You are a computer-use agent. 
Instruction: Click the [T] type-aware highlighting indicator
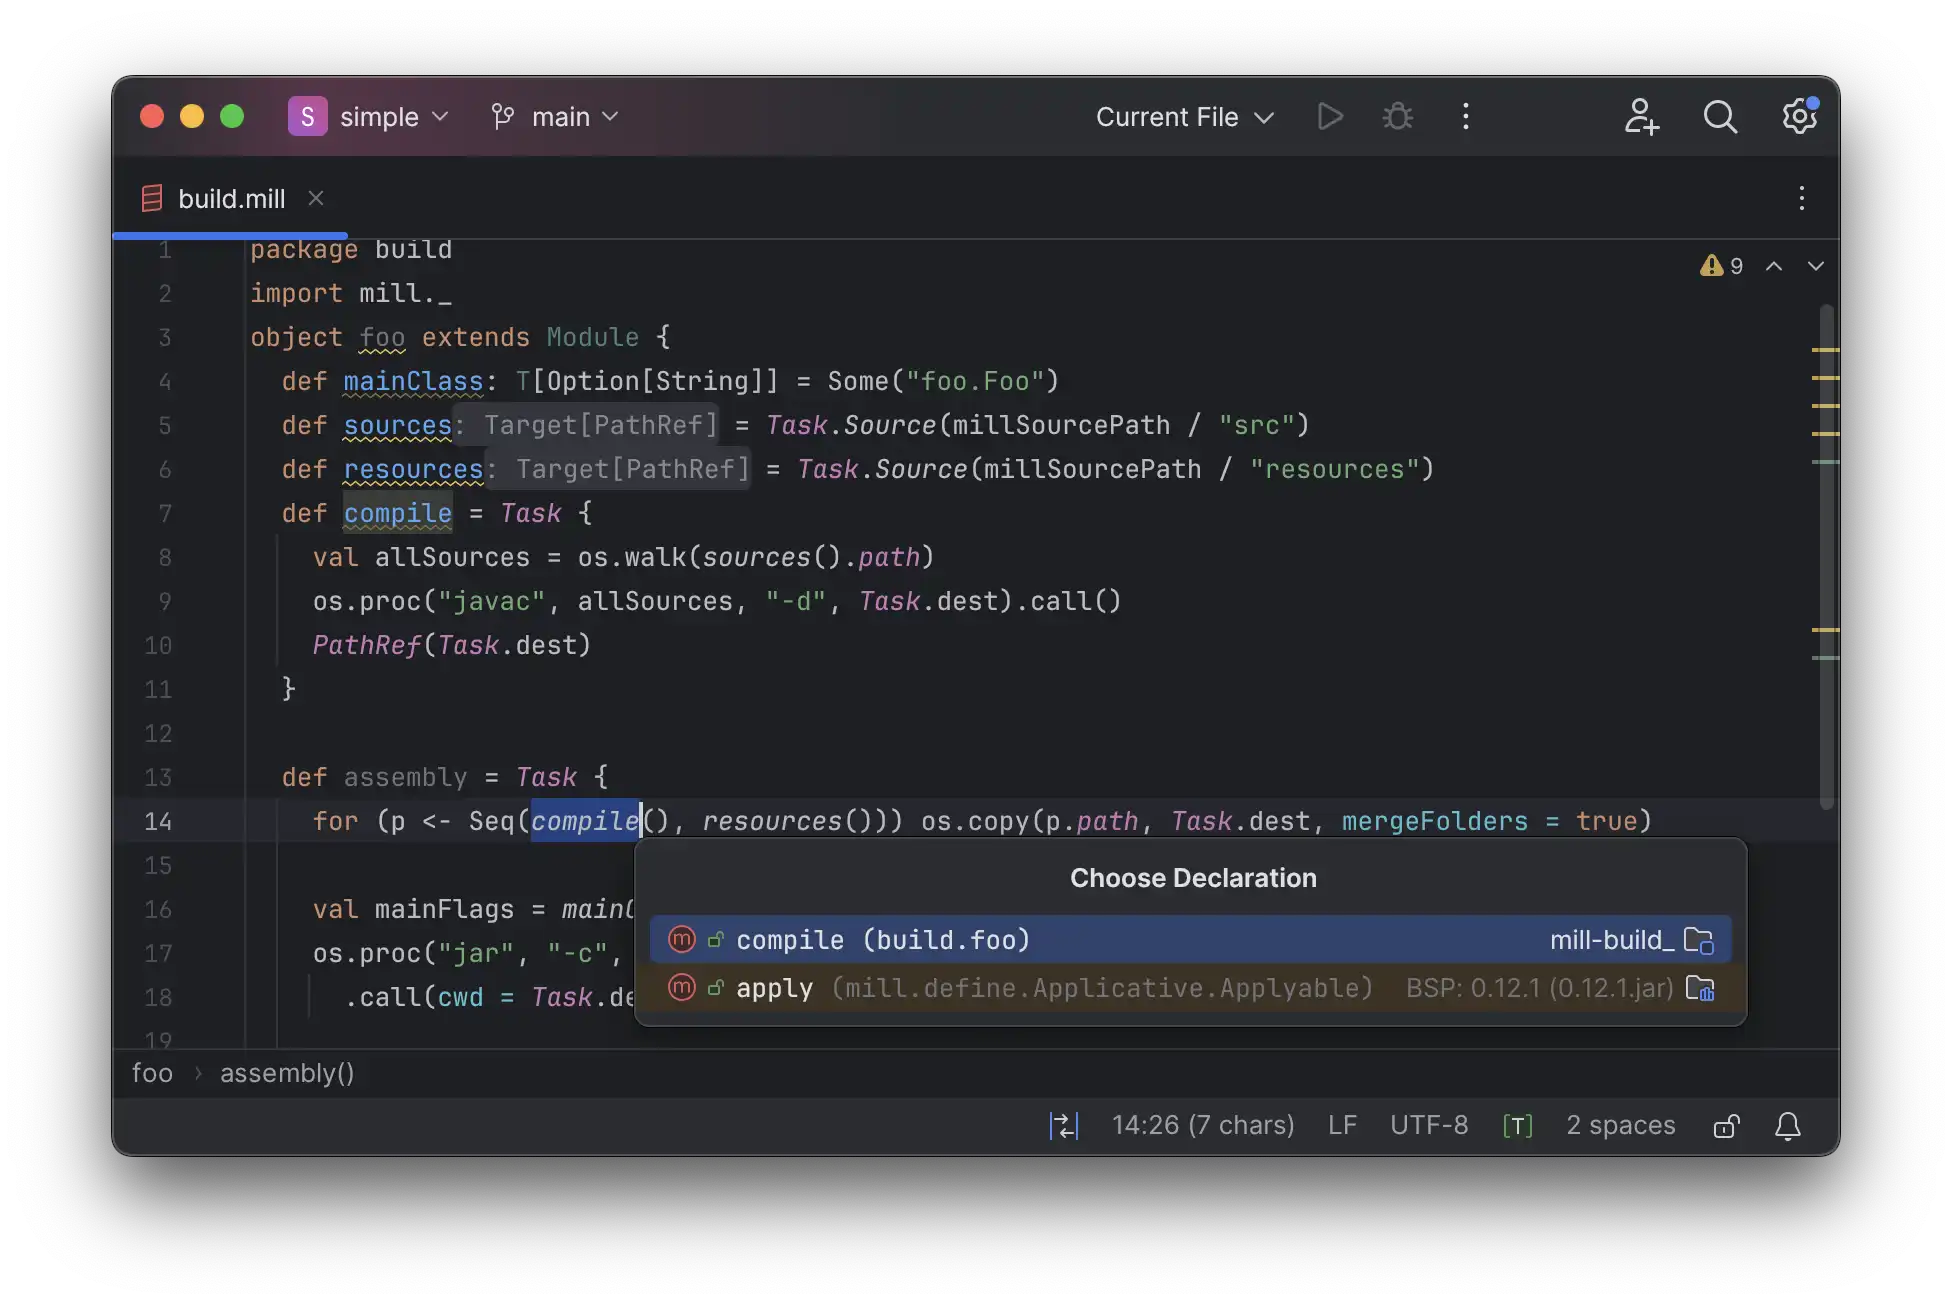1517,1126
